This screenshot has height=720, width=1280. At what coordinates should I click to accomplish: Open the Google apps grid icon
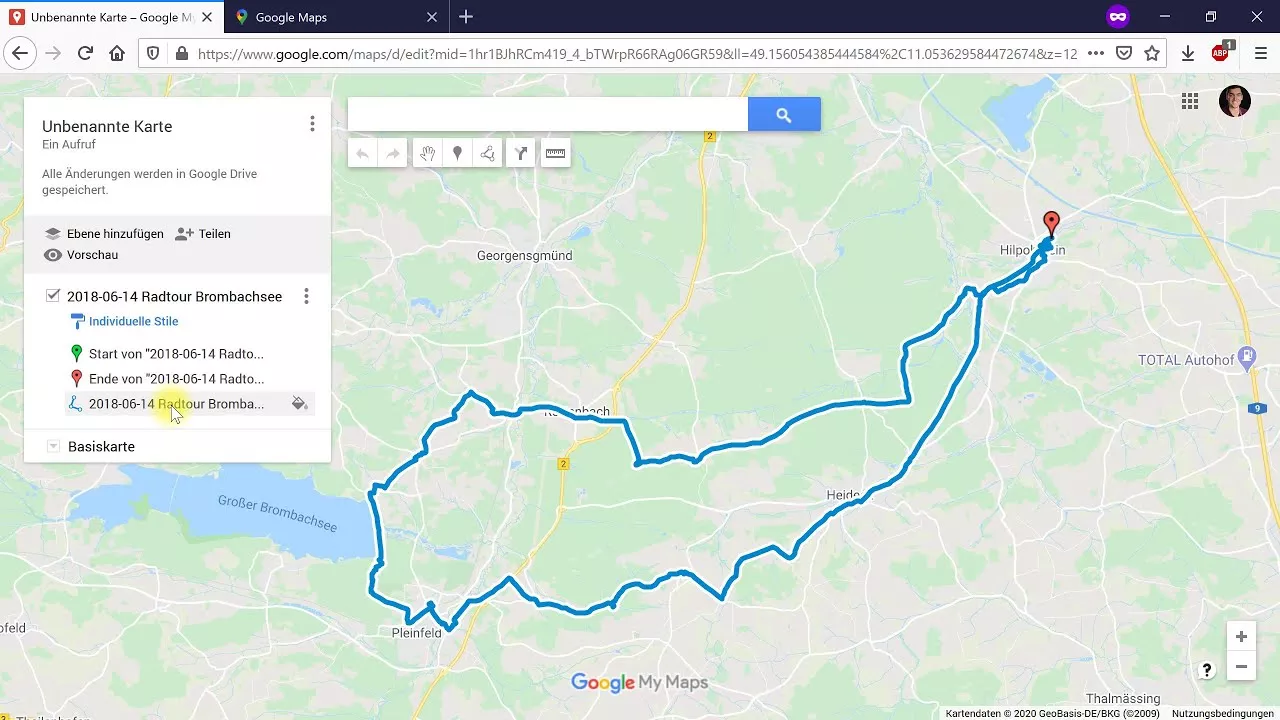tap(1190, 101)
